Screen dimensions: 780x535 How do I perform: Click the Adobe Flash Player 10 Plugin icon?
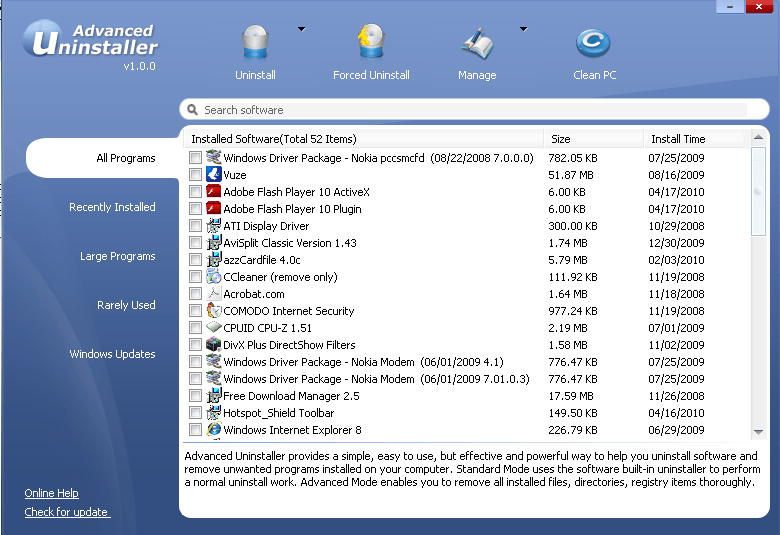(x=214, y=209)
